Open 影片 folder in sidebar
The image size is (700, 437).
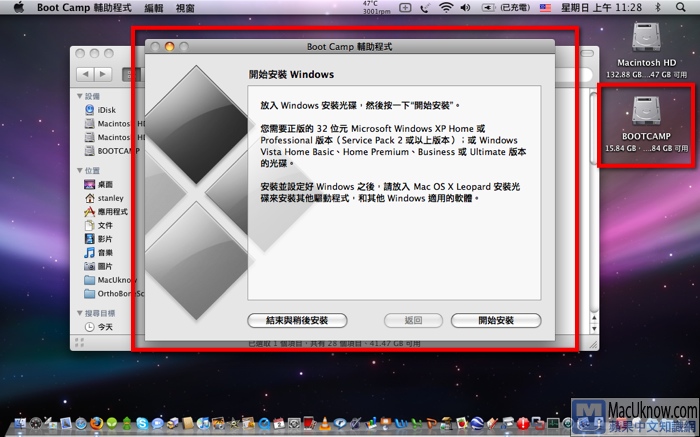coord(105,240)
